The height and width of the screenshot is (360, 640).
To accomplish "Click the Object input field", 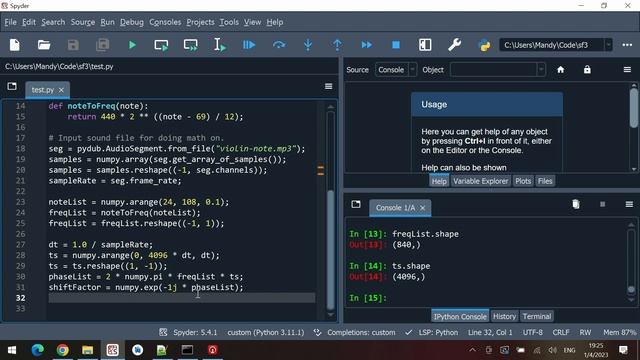I will point(493,70).
